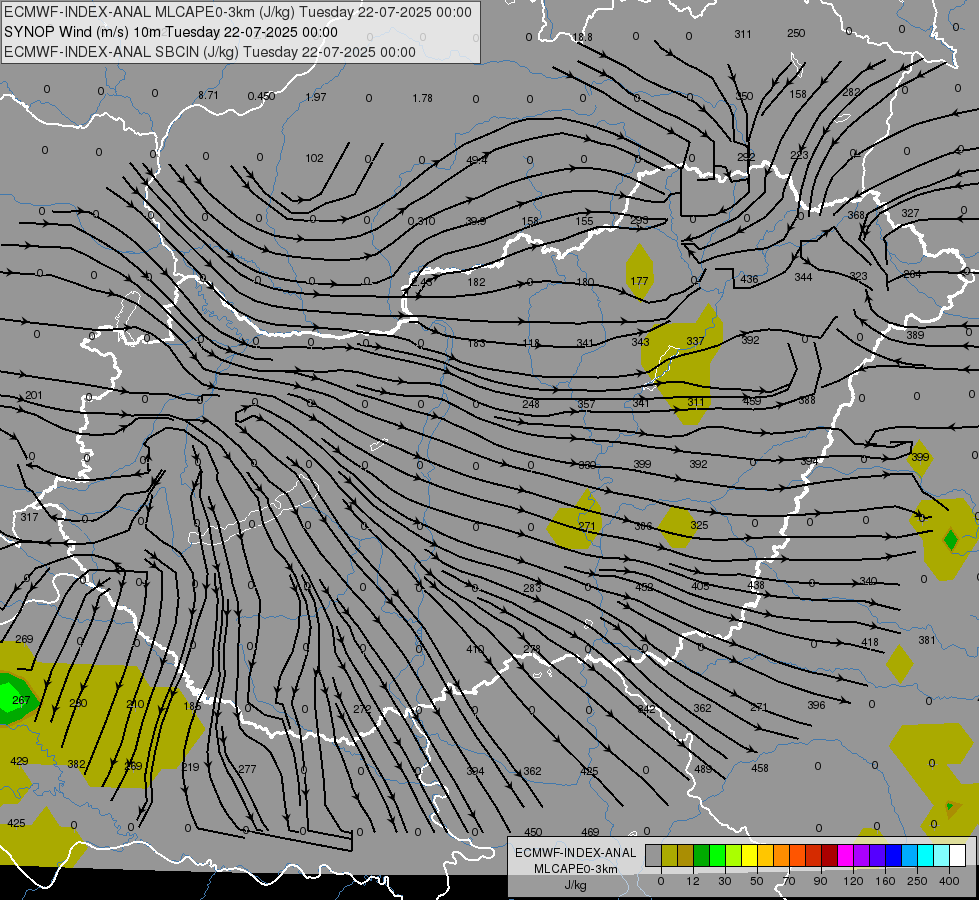The image size is (979, 900).
Task: Click the dark green legend swatch
Action: coord(701,856)
